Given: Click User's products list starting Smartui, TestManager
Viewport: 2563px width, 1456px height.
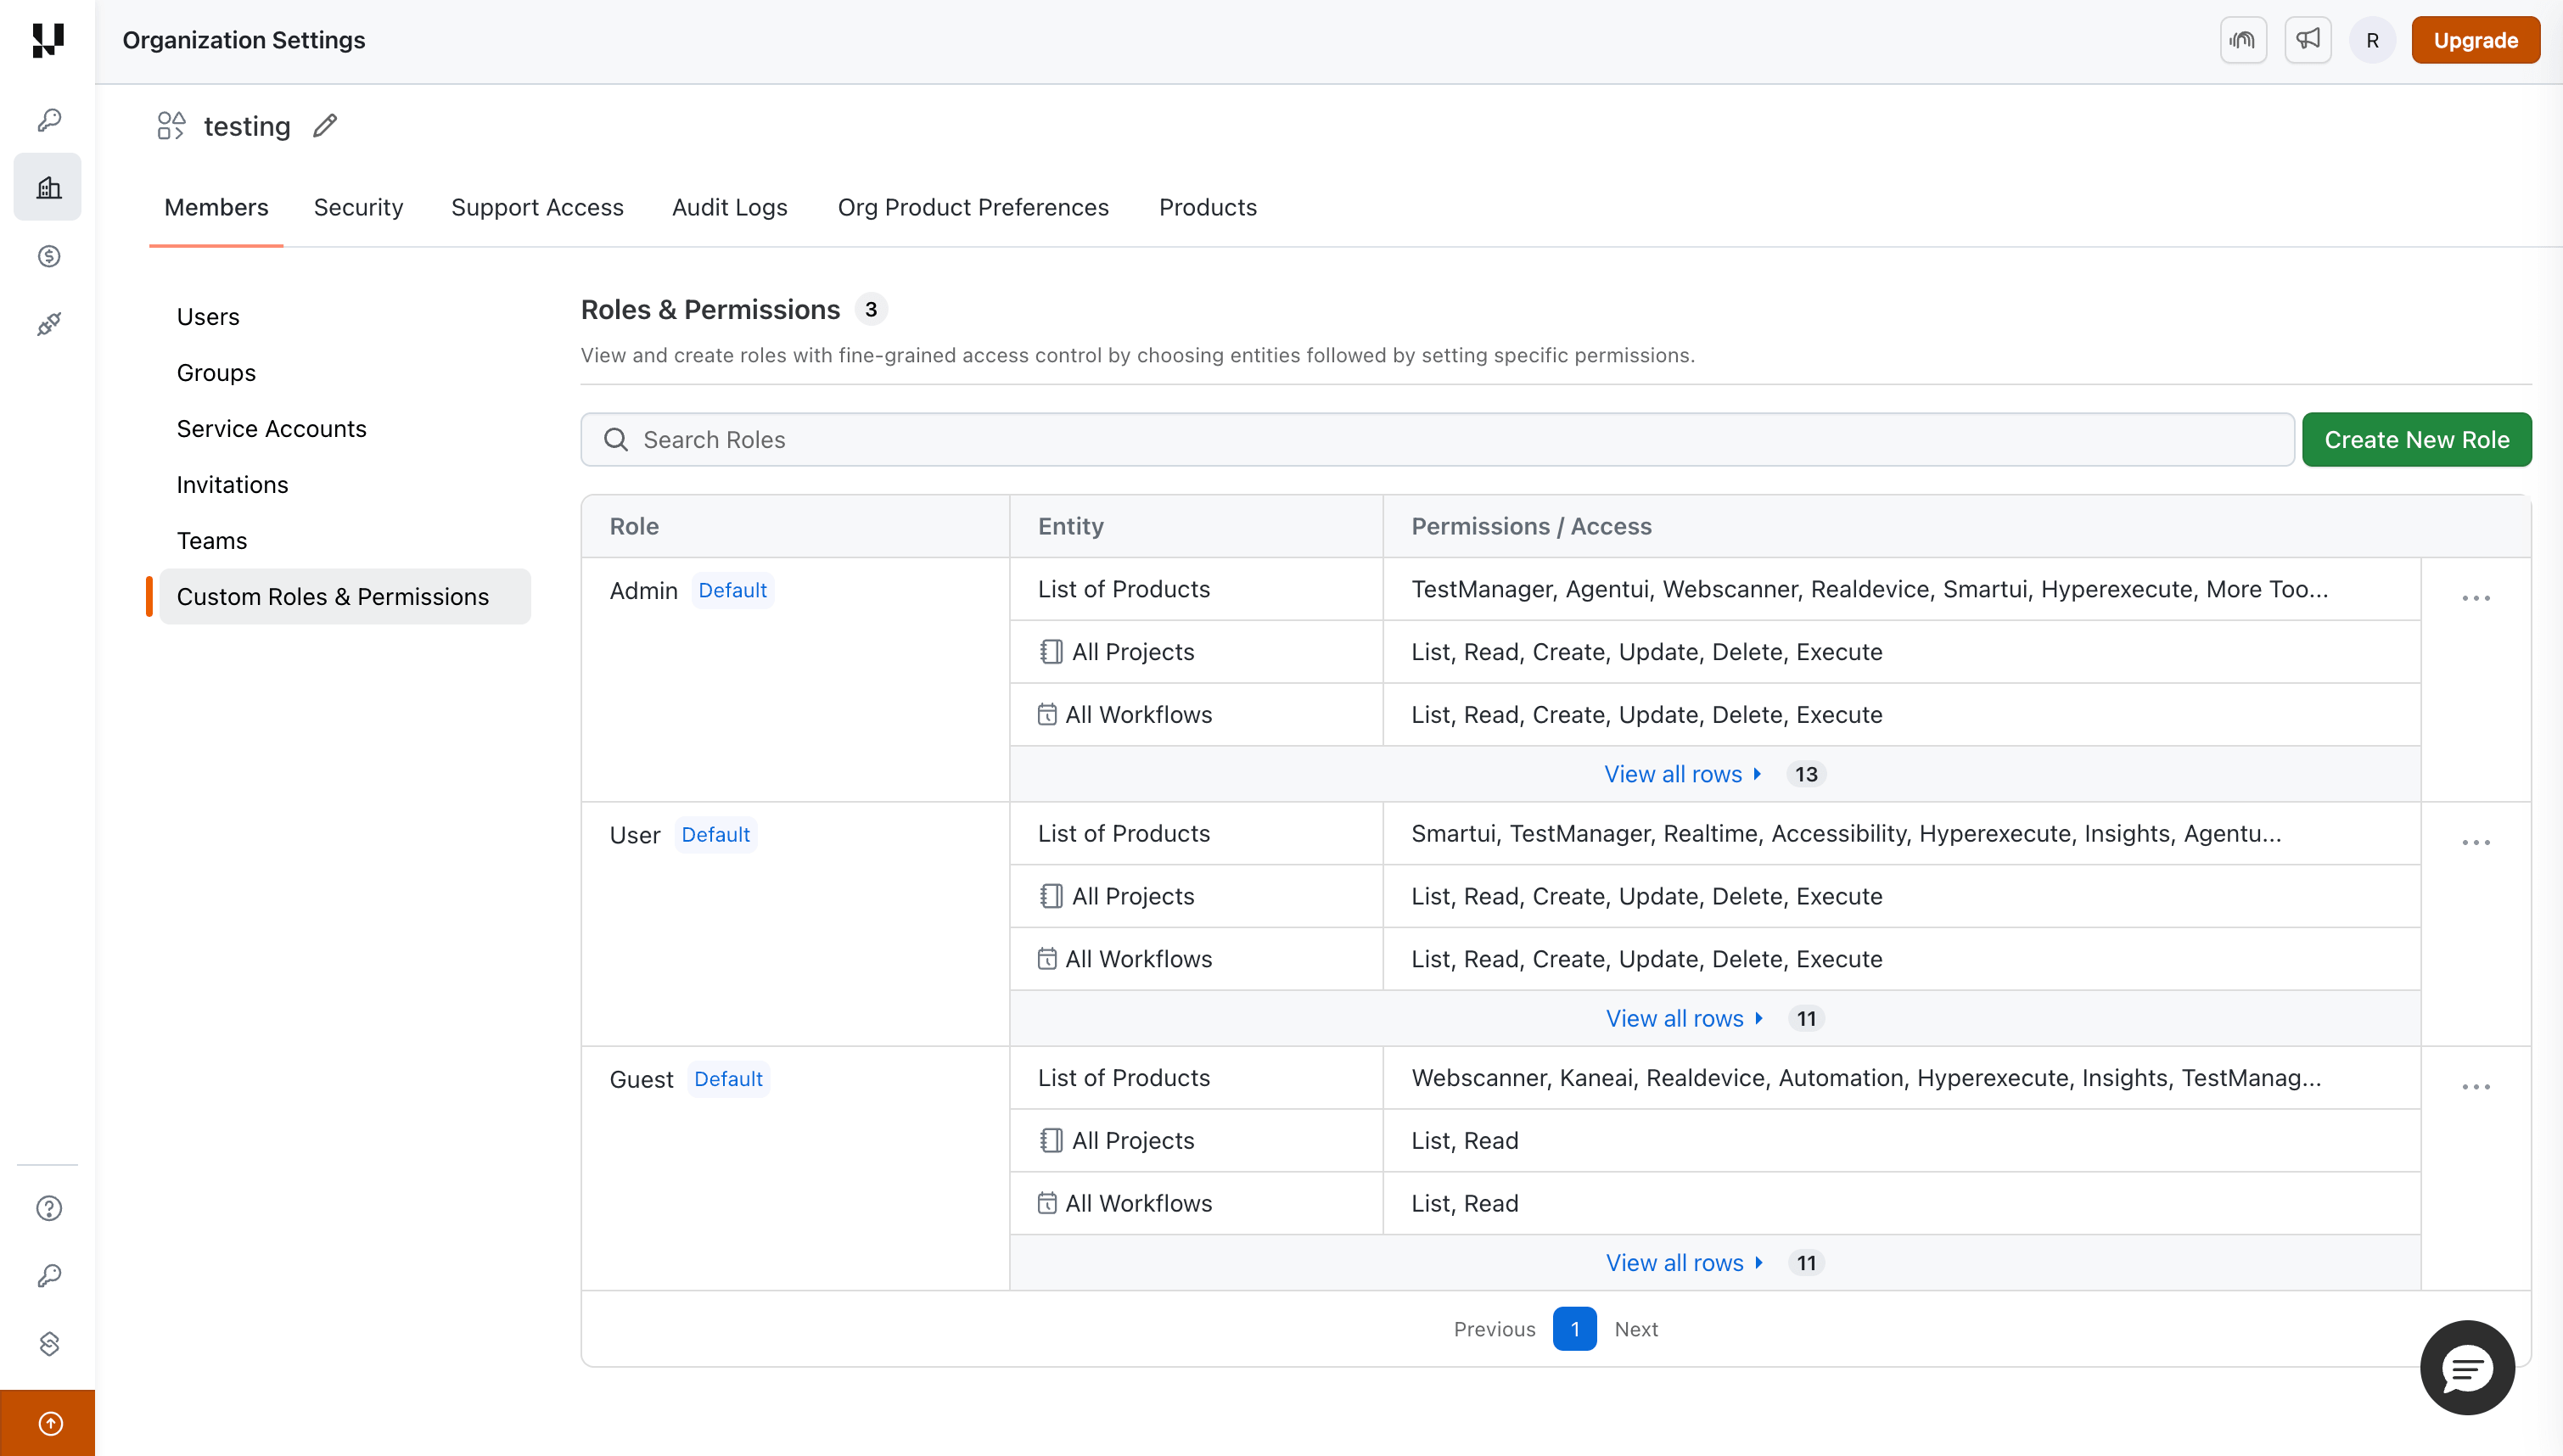Looking at the screenshot, I should point(1846,834).
